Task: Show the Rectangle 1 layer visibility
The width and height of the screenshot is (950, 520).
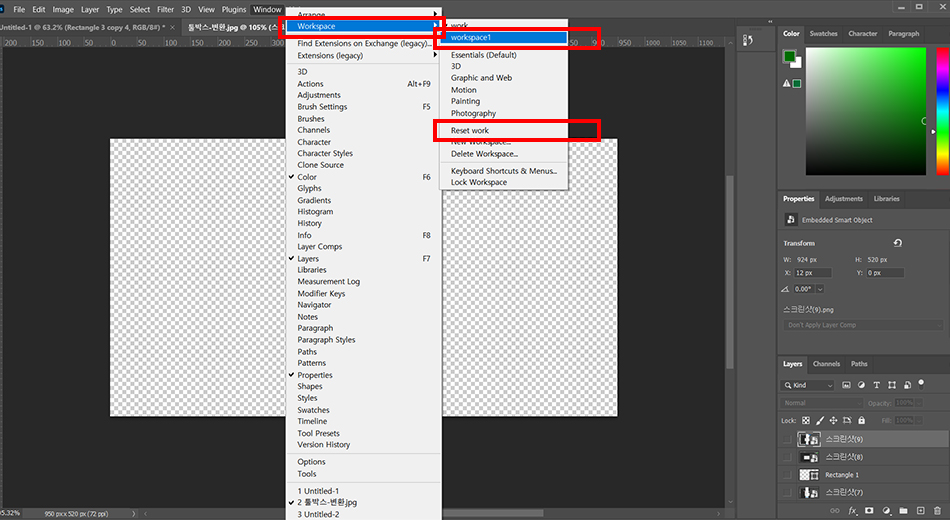Action: [x=786, y=475]
